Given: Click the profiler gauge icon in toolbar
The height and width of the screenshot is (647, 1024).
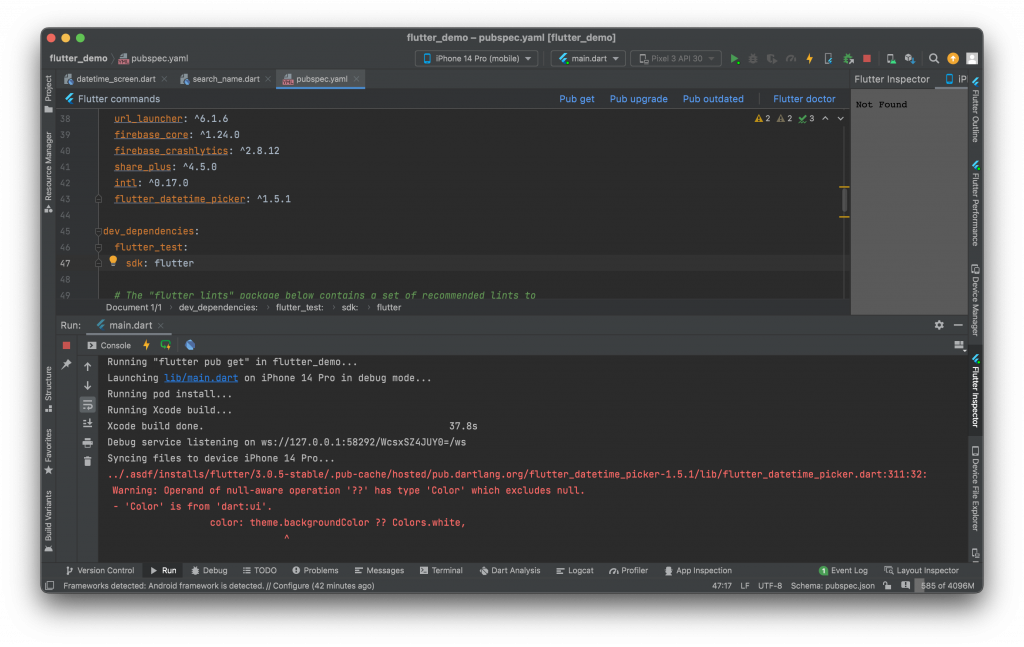Looking at the screenshot, I should coord(791,59).
